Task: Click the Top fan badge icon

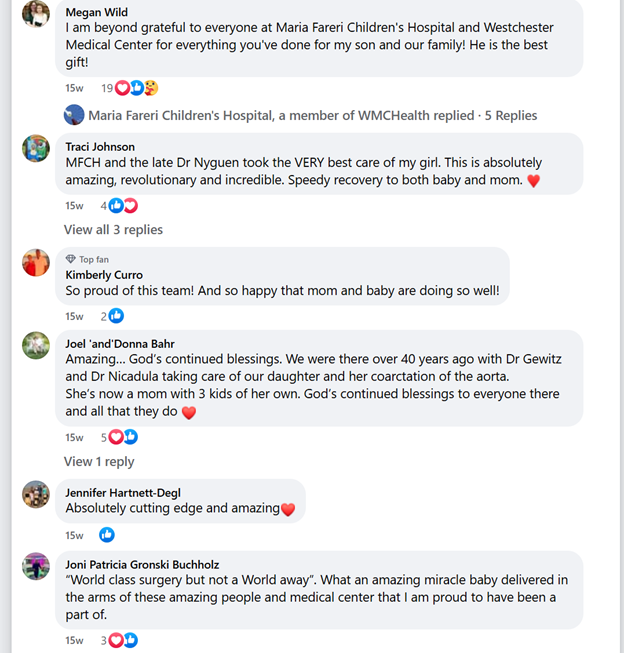Action: 71,259
